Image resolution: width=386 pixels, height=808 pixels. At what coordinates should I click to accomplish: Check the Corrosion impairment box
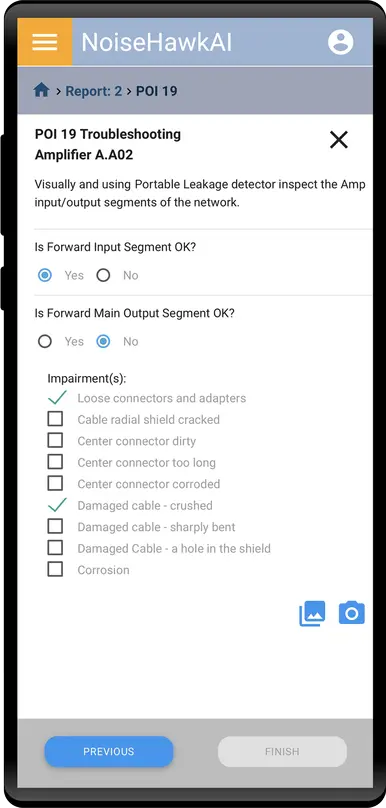tap(55, 569)
